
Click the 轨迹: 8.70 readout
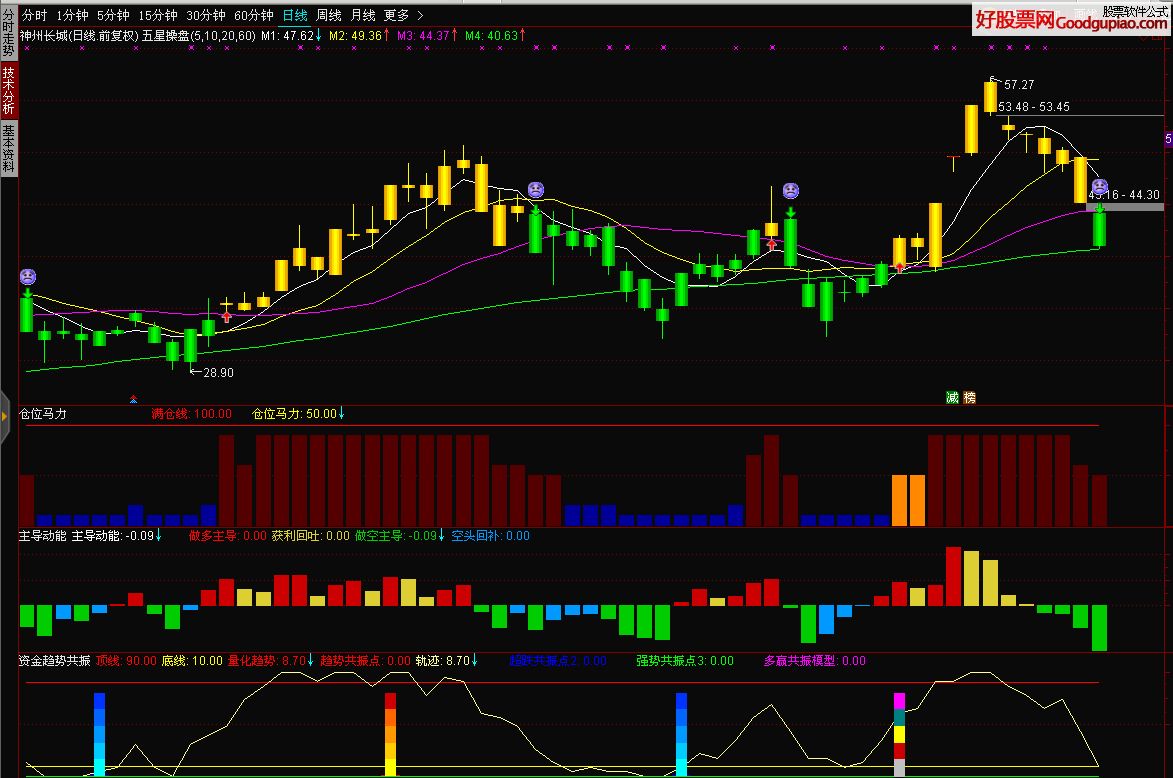click(x=447, y=661)
